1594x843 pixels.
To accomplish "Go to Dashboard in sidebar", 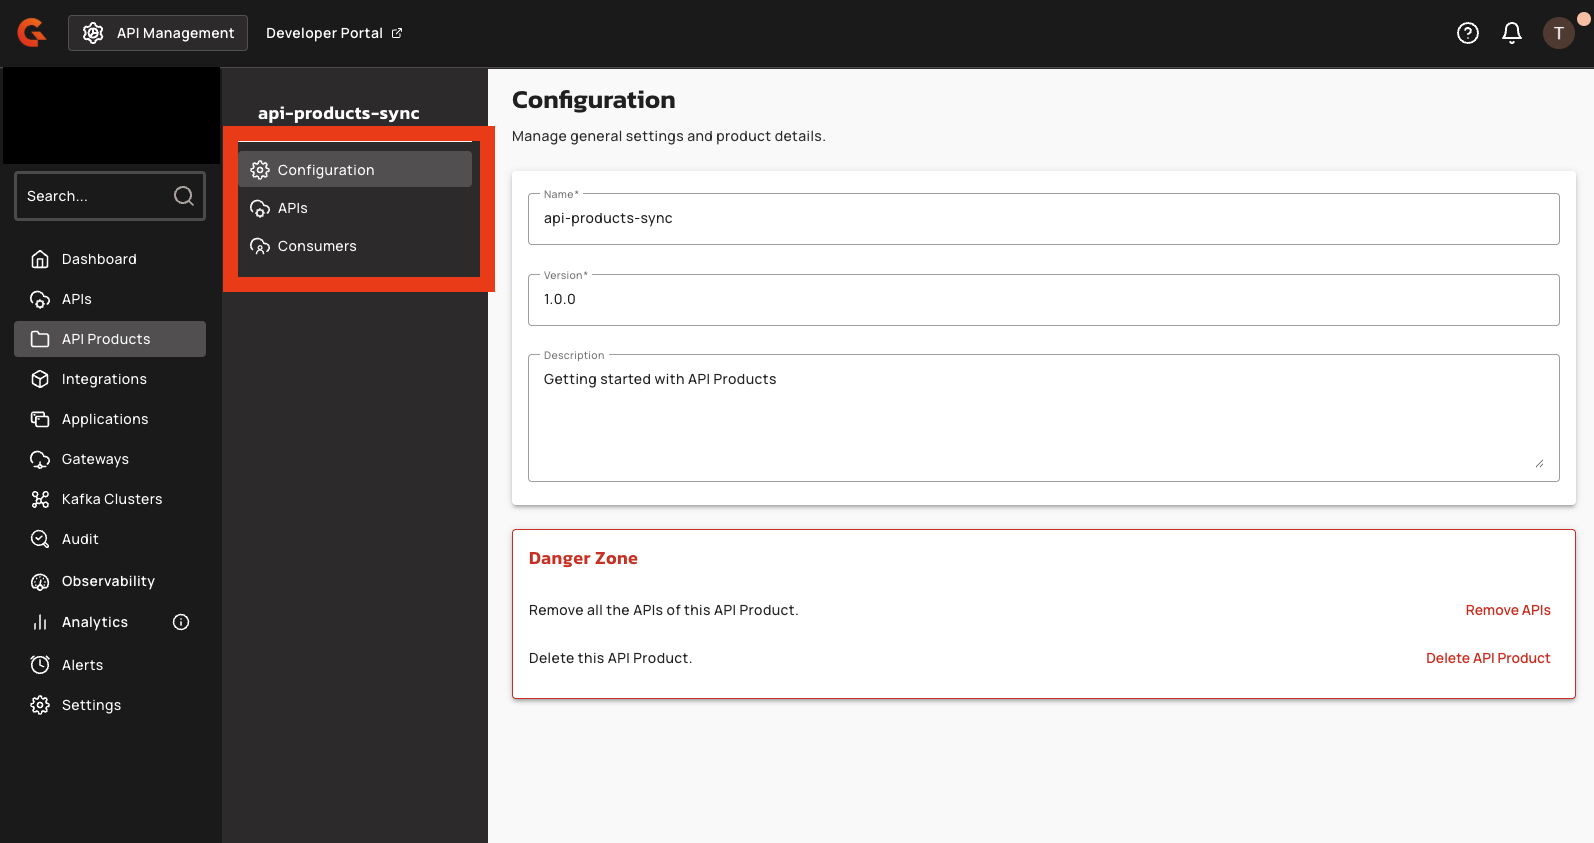I will coord(99,259).
